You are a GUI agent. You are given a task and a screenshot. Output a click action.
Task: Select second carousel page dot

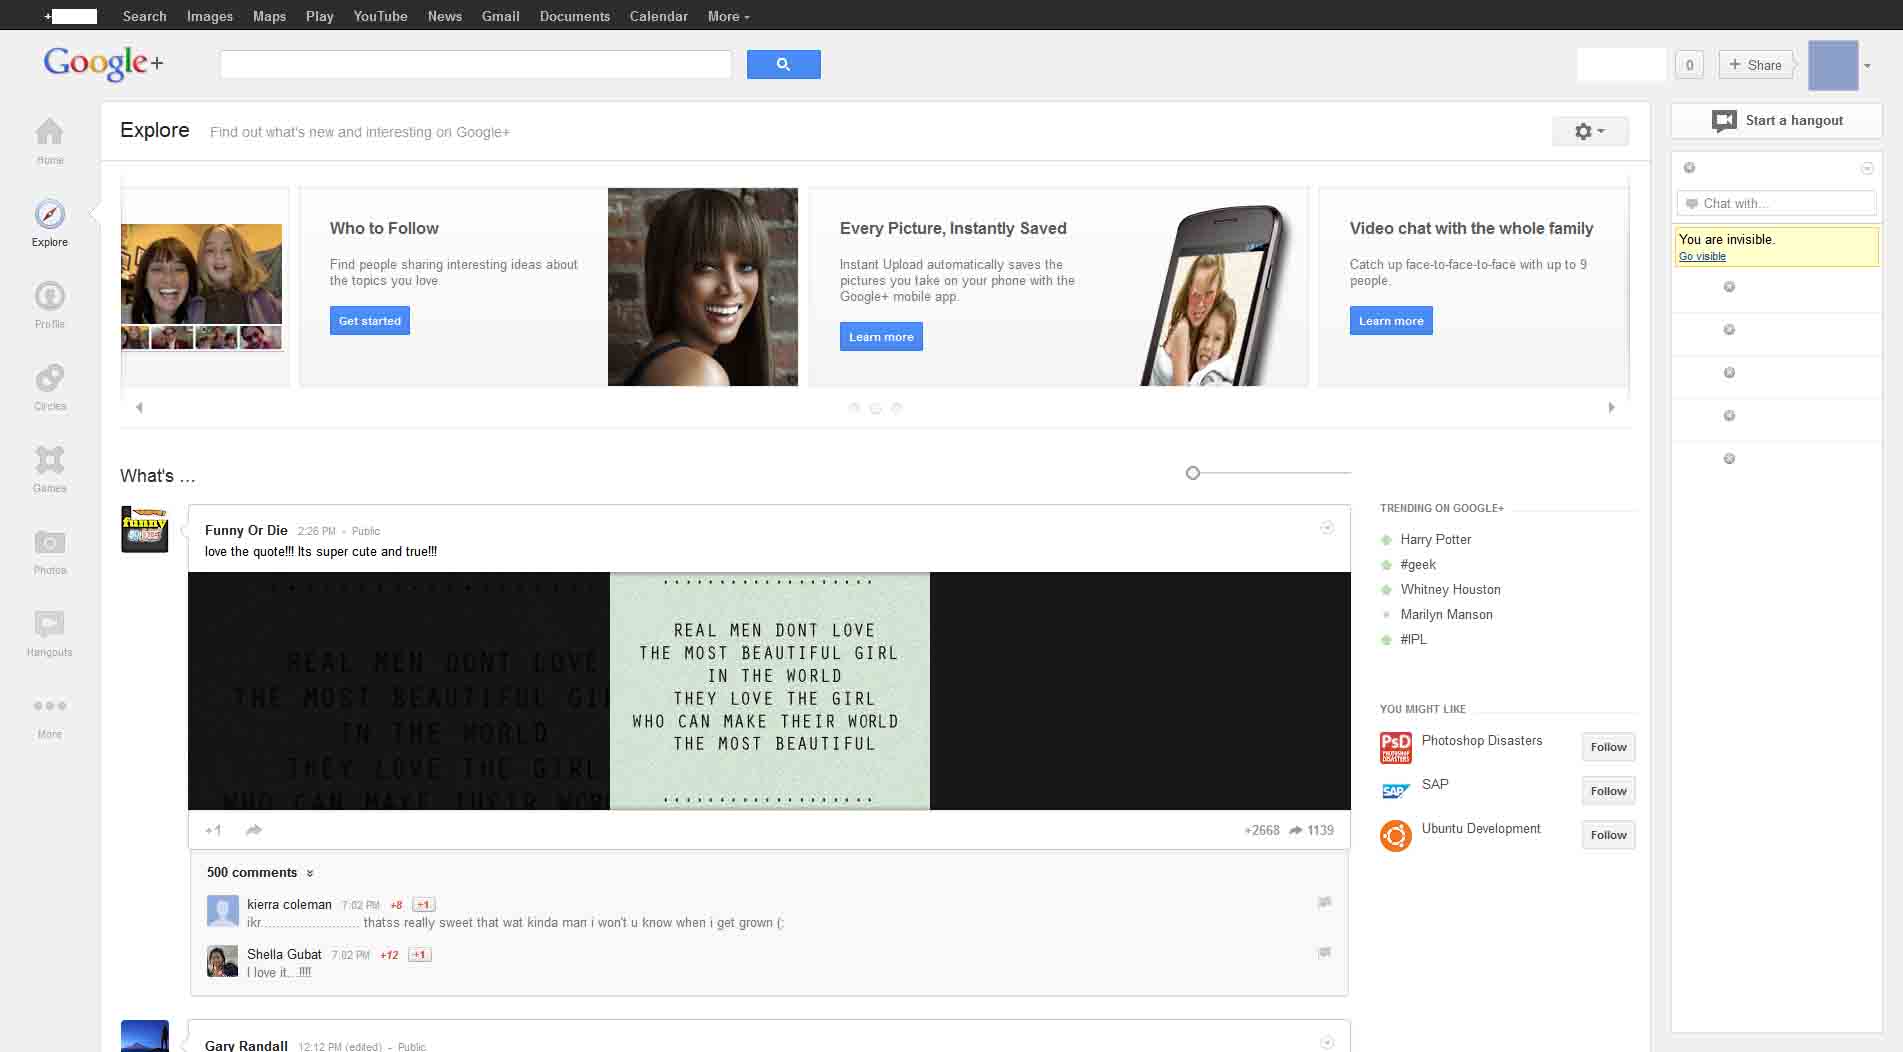875,408
